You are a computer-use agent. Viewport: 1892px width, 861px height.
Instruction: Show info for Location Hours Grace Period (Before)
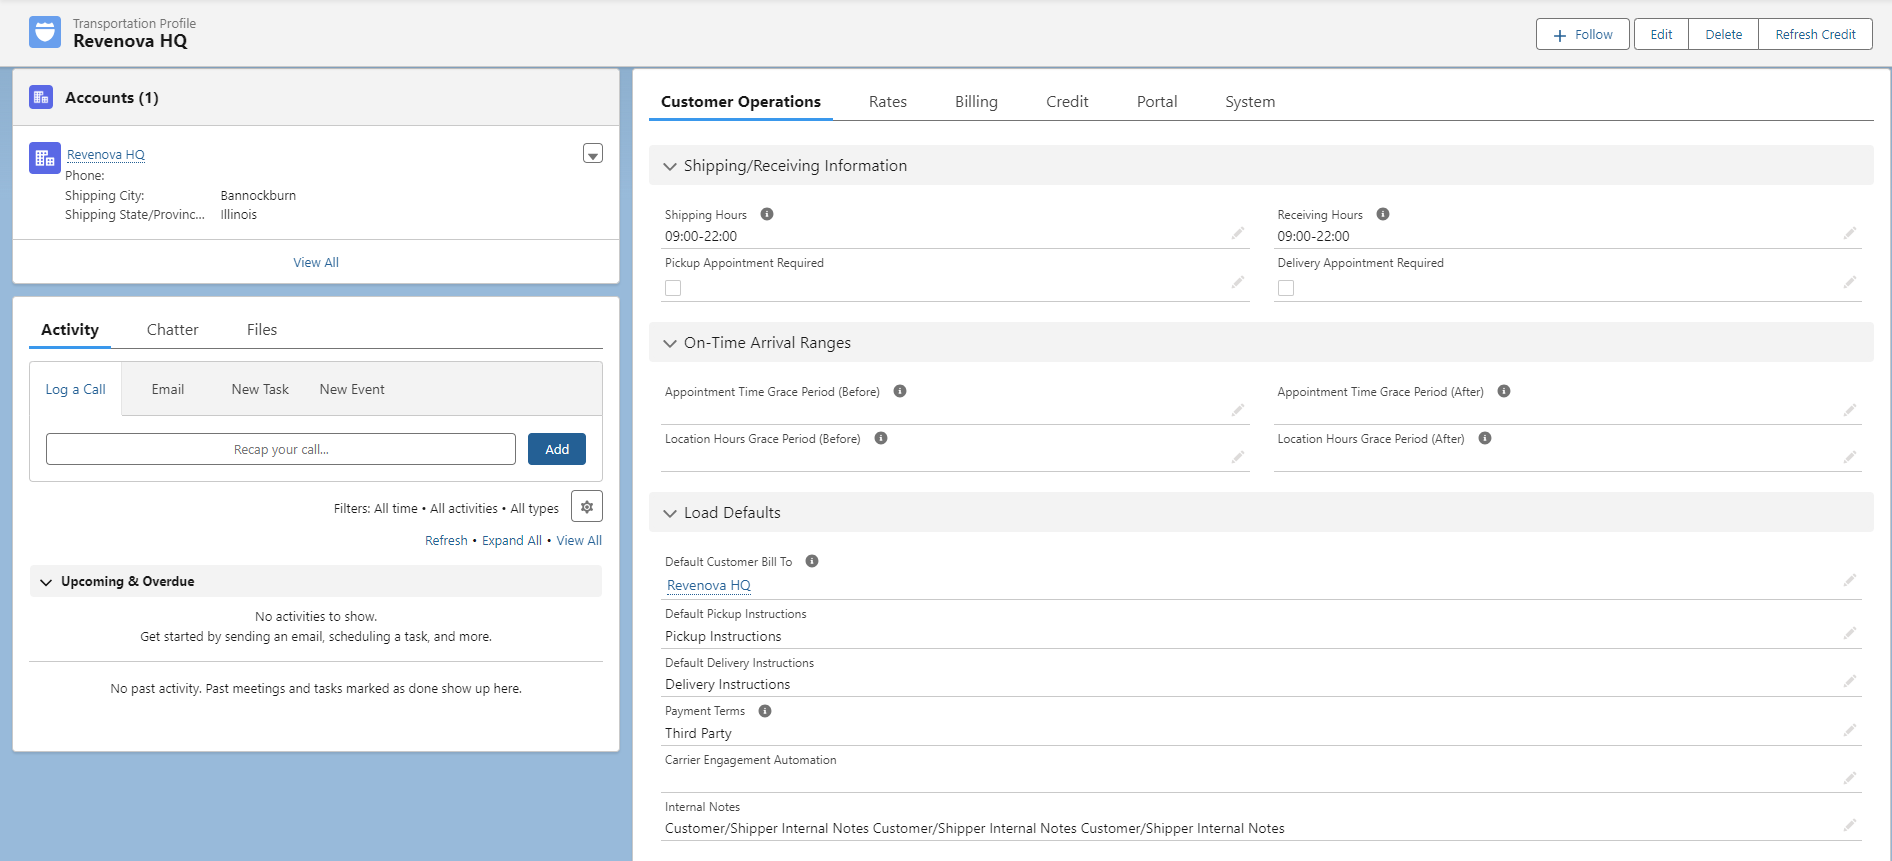pyautogui.click(x=881, y=438)
